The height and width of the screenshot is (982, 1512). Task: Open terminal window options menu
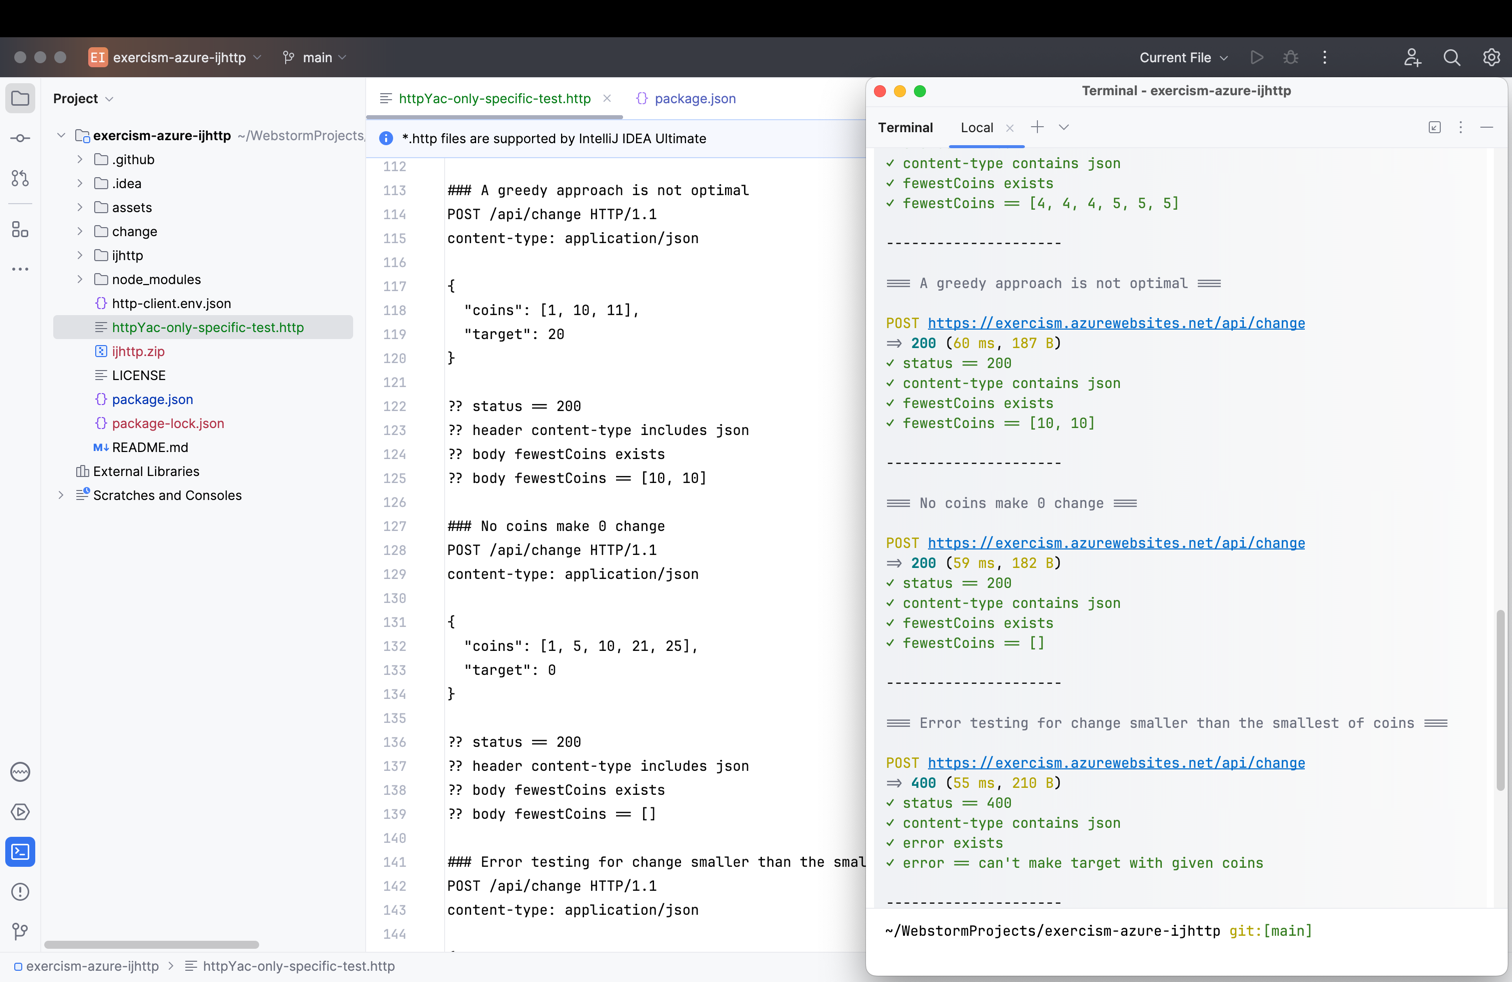pyautogui.click(x=1461, y=127)
